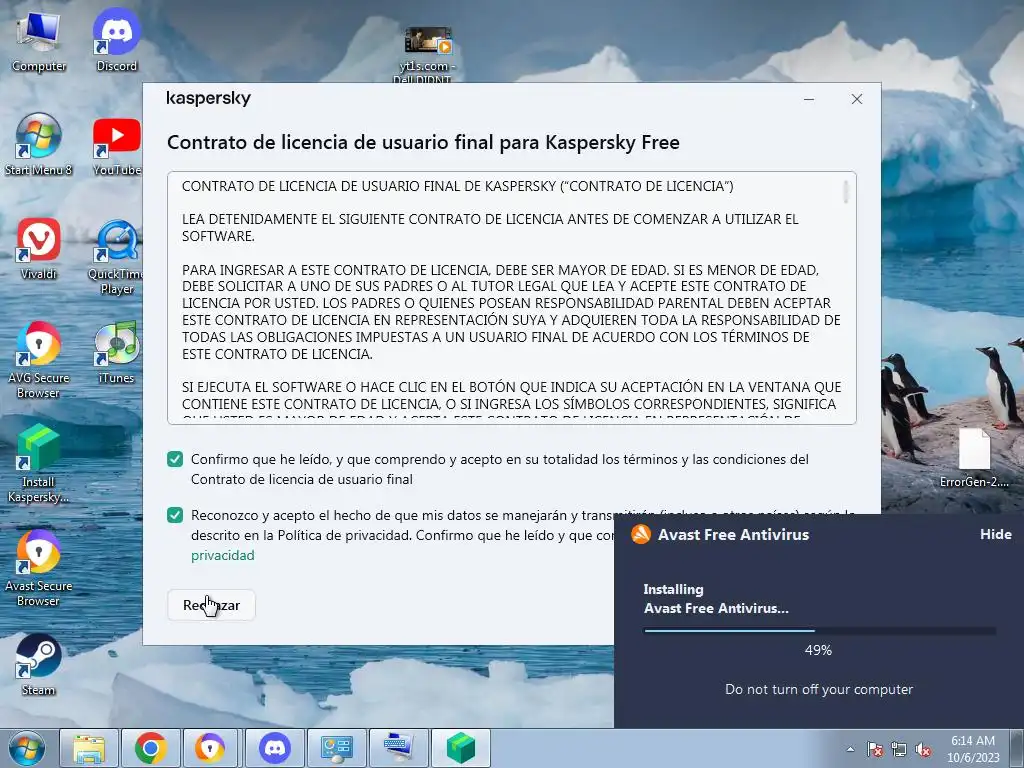Select the ErrorGen-2 file on desktop
Screen dimensions: 1024x768
pos(974,458)
